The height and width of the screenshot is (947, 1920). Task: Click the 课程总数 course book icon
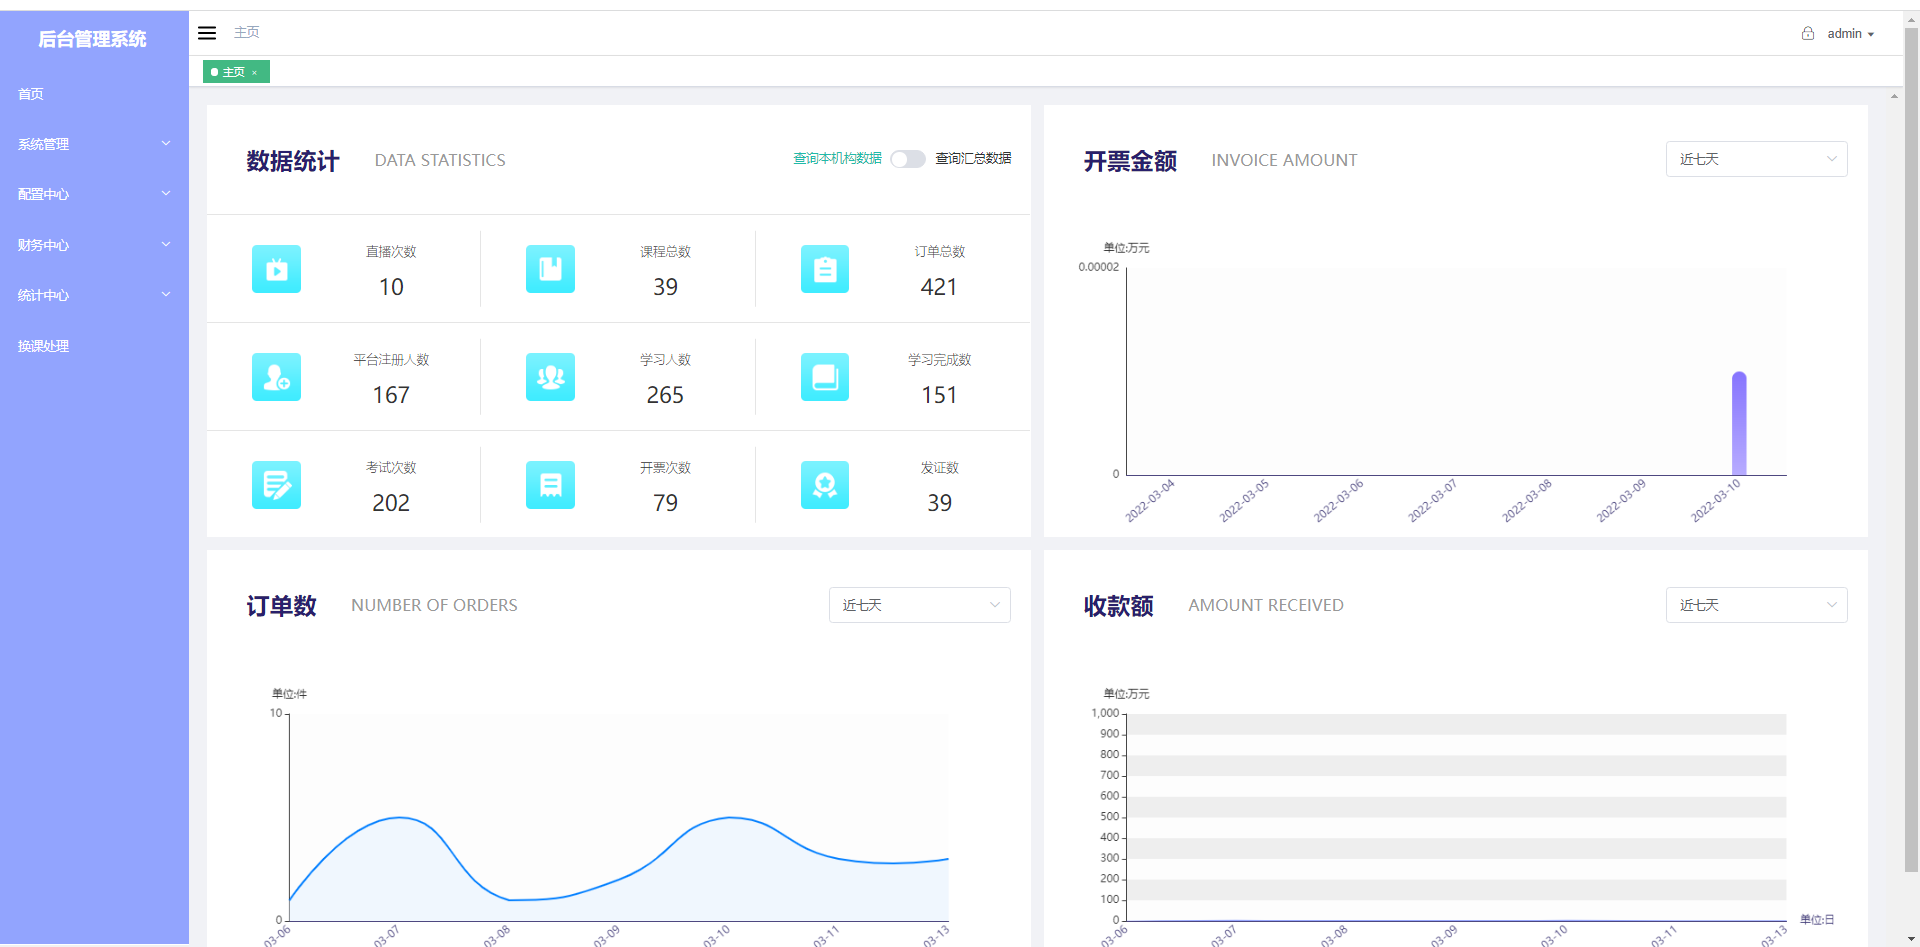550,269
